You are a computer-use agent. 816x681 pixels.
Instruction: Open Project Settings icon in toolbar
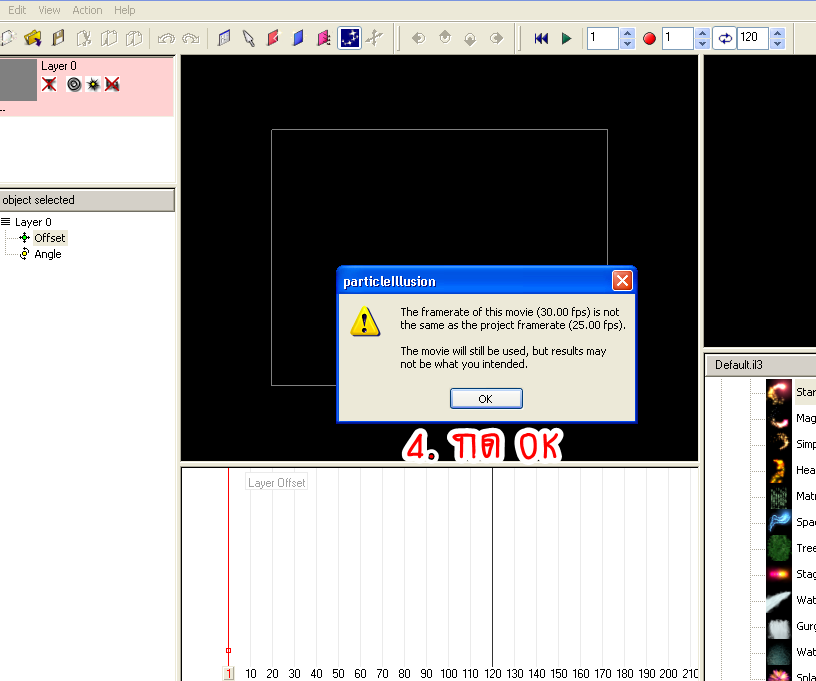[x=224, y=38]
